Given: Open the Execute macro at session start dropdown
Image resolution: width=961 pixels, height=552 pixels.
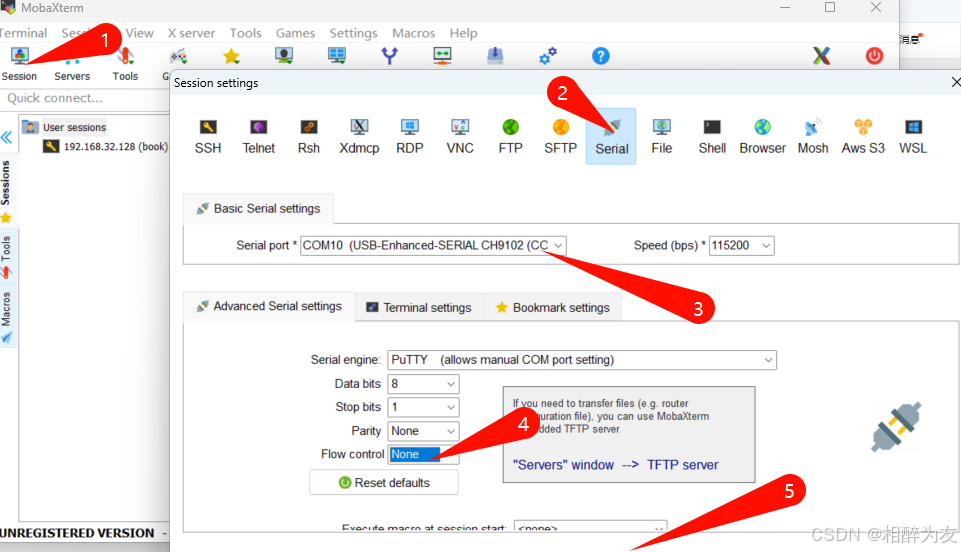Looking at the screenshot, I should pos(590,526).
